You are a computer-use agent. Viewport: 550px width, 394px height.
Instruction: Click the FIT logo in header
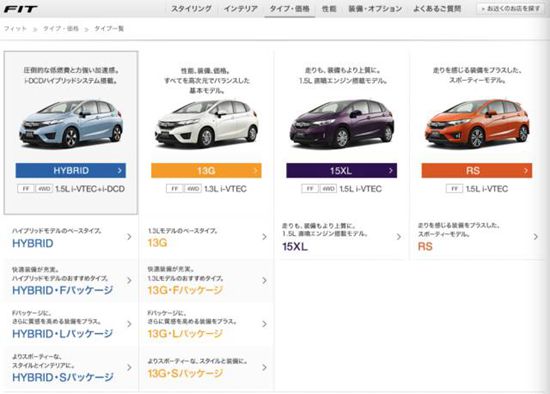[x=20, y=9]
